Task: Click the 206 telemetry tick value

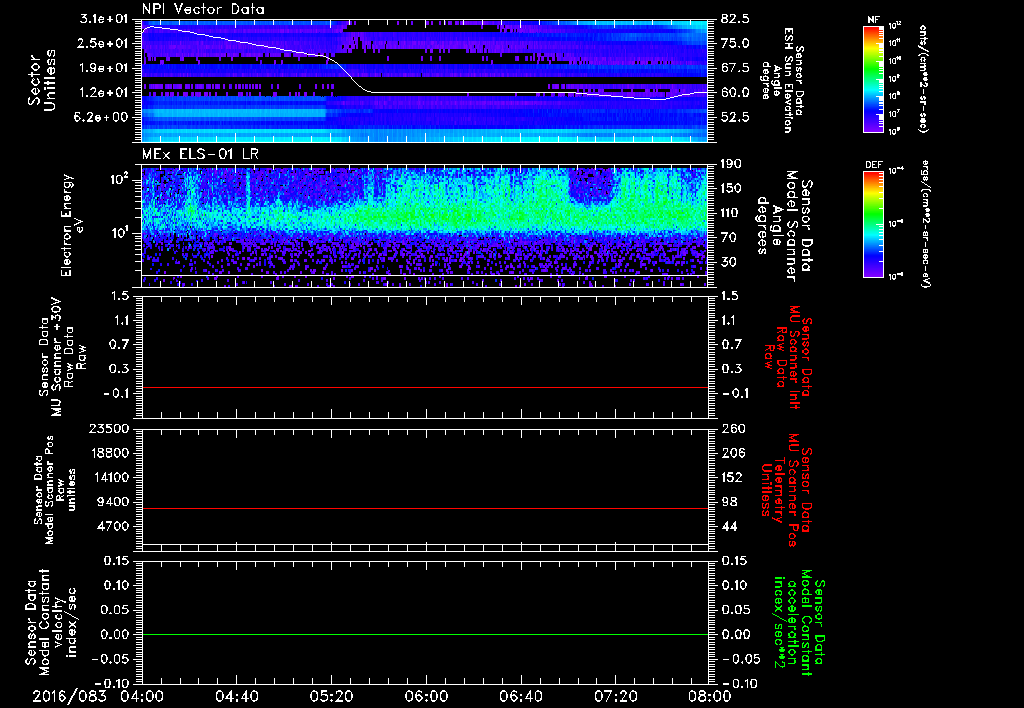Action: (x=731, y=453)
